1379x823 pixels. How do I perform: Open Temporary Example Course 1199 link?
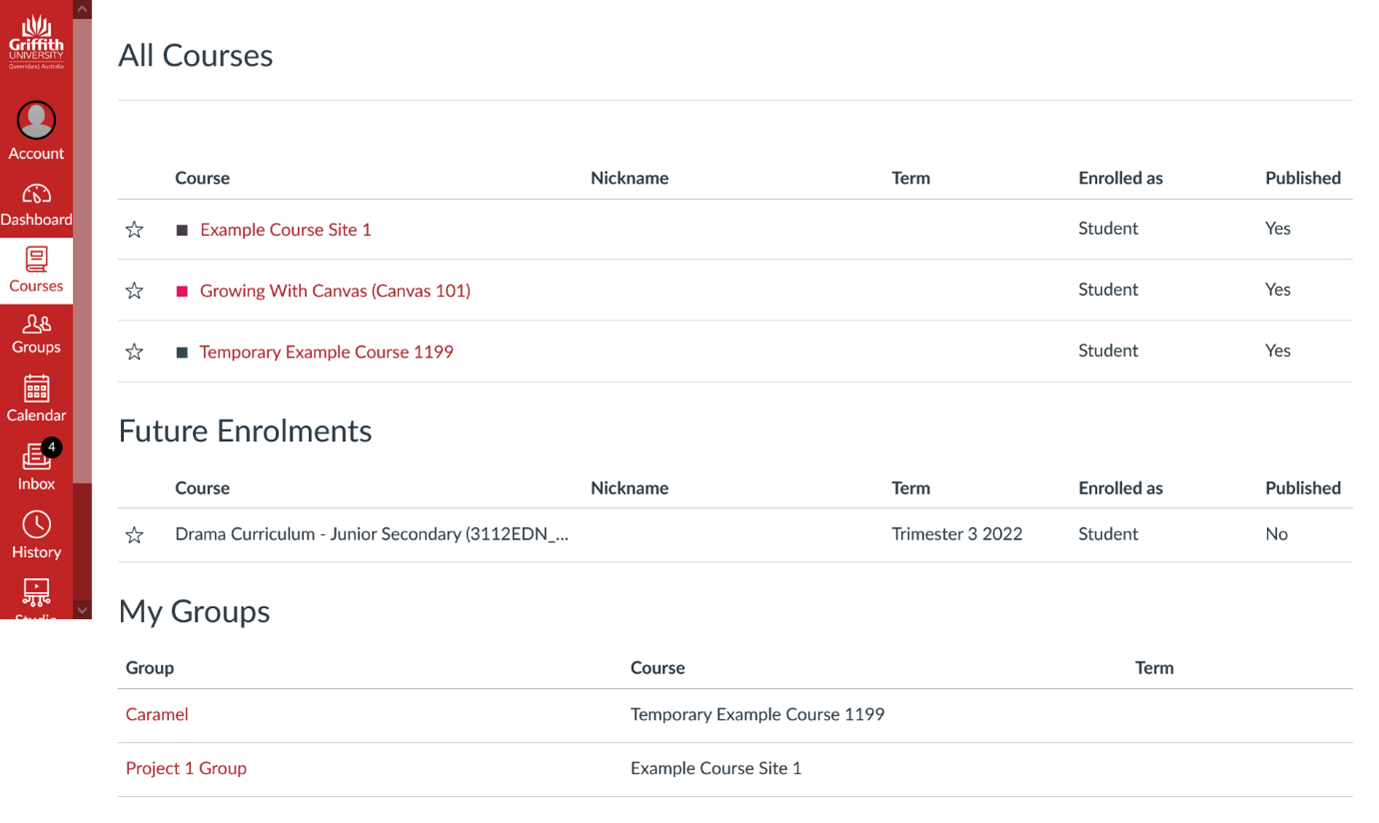coord(326,352)
